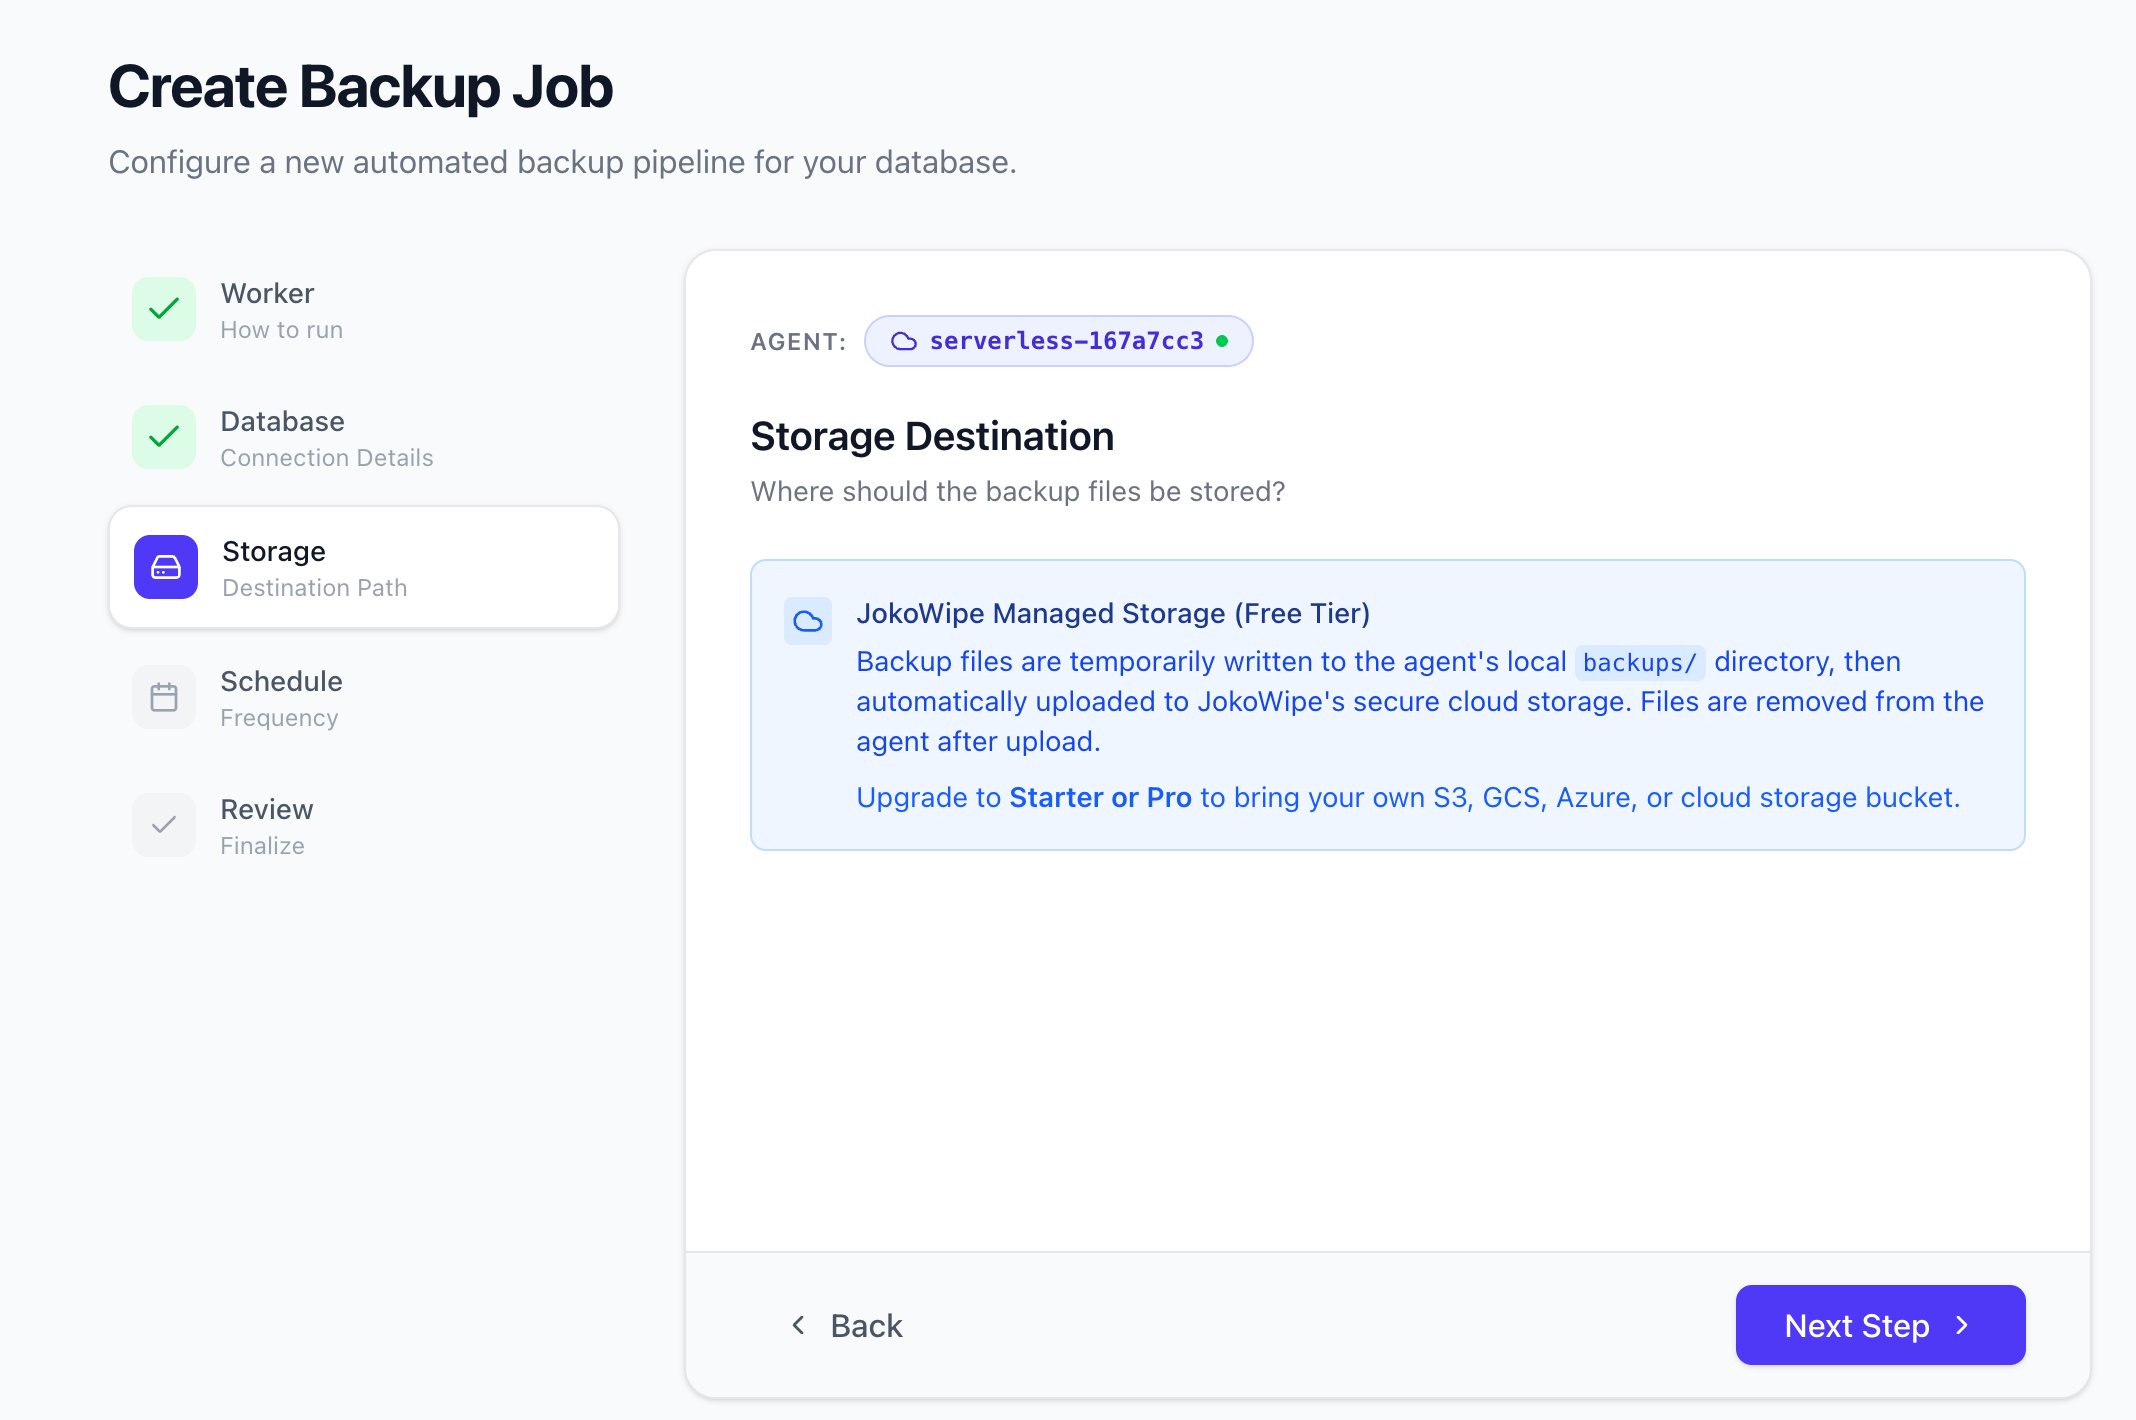Click the backups/ code snippet

[x=1640, y=662]
